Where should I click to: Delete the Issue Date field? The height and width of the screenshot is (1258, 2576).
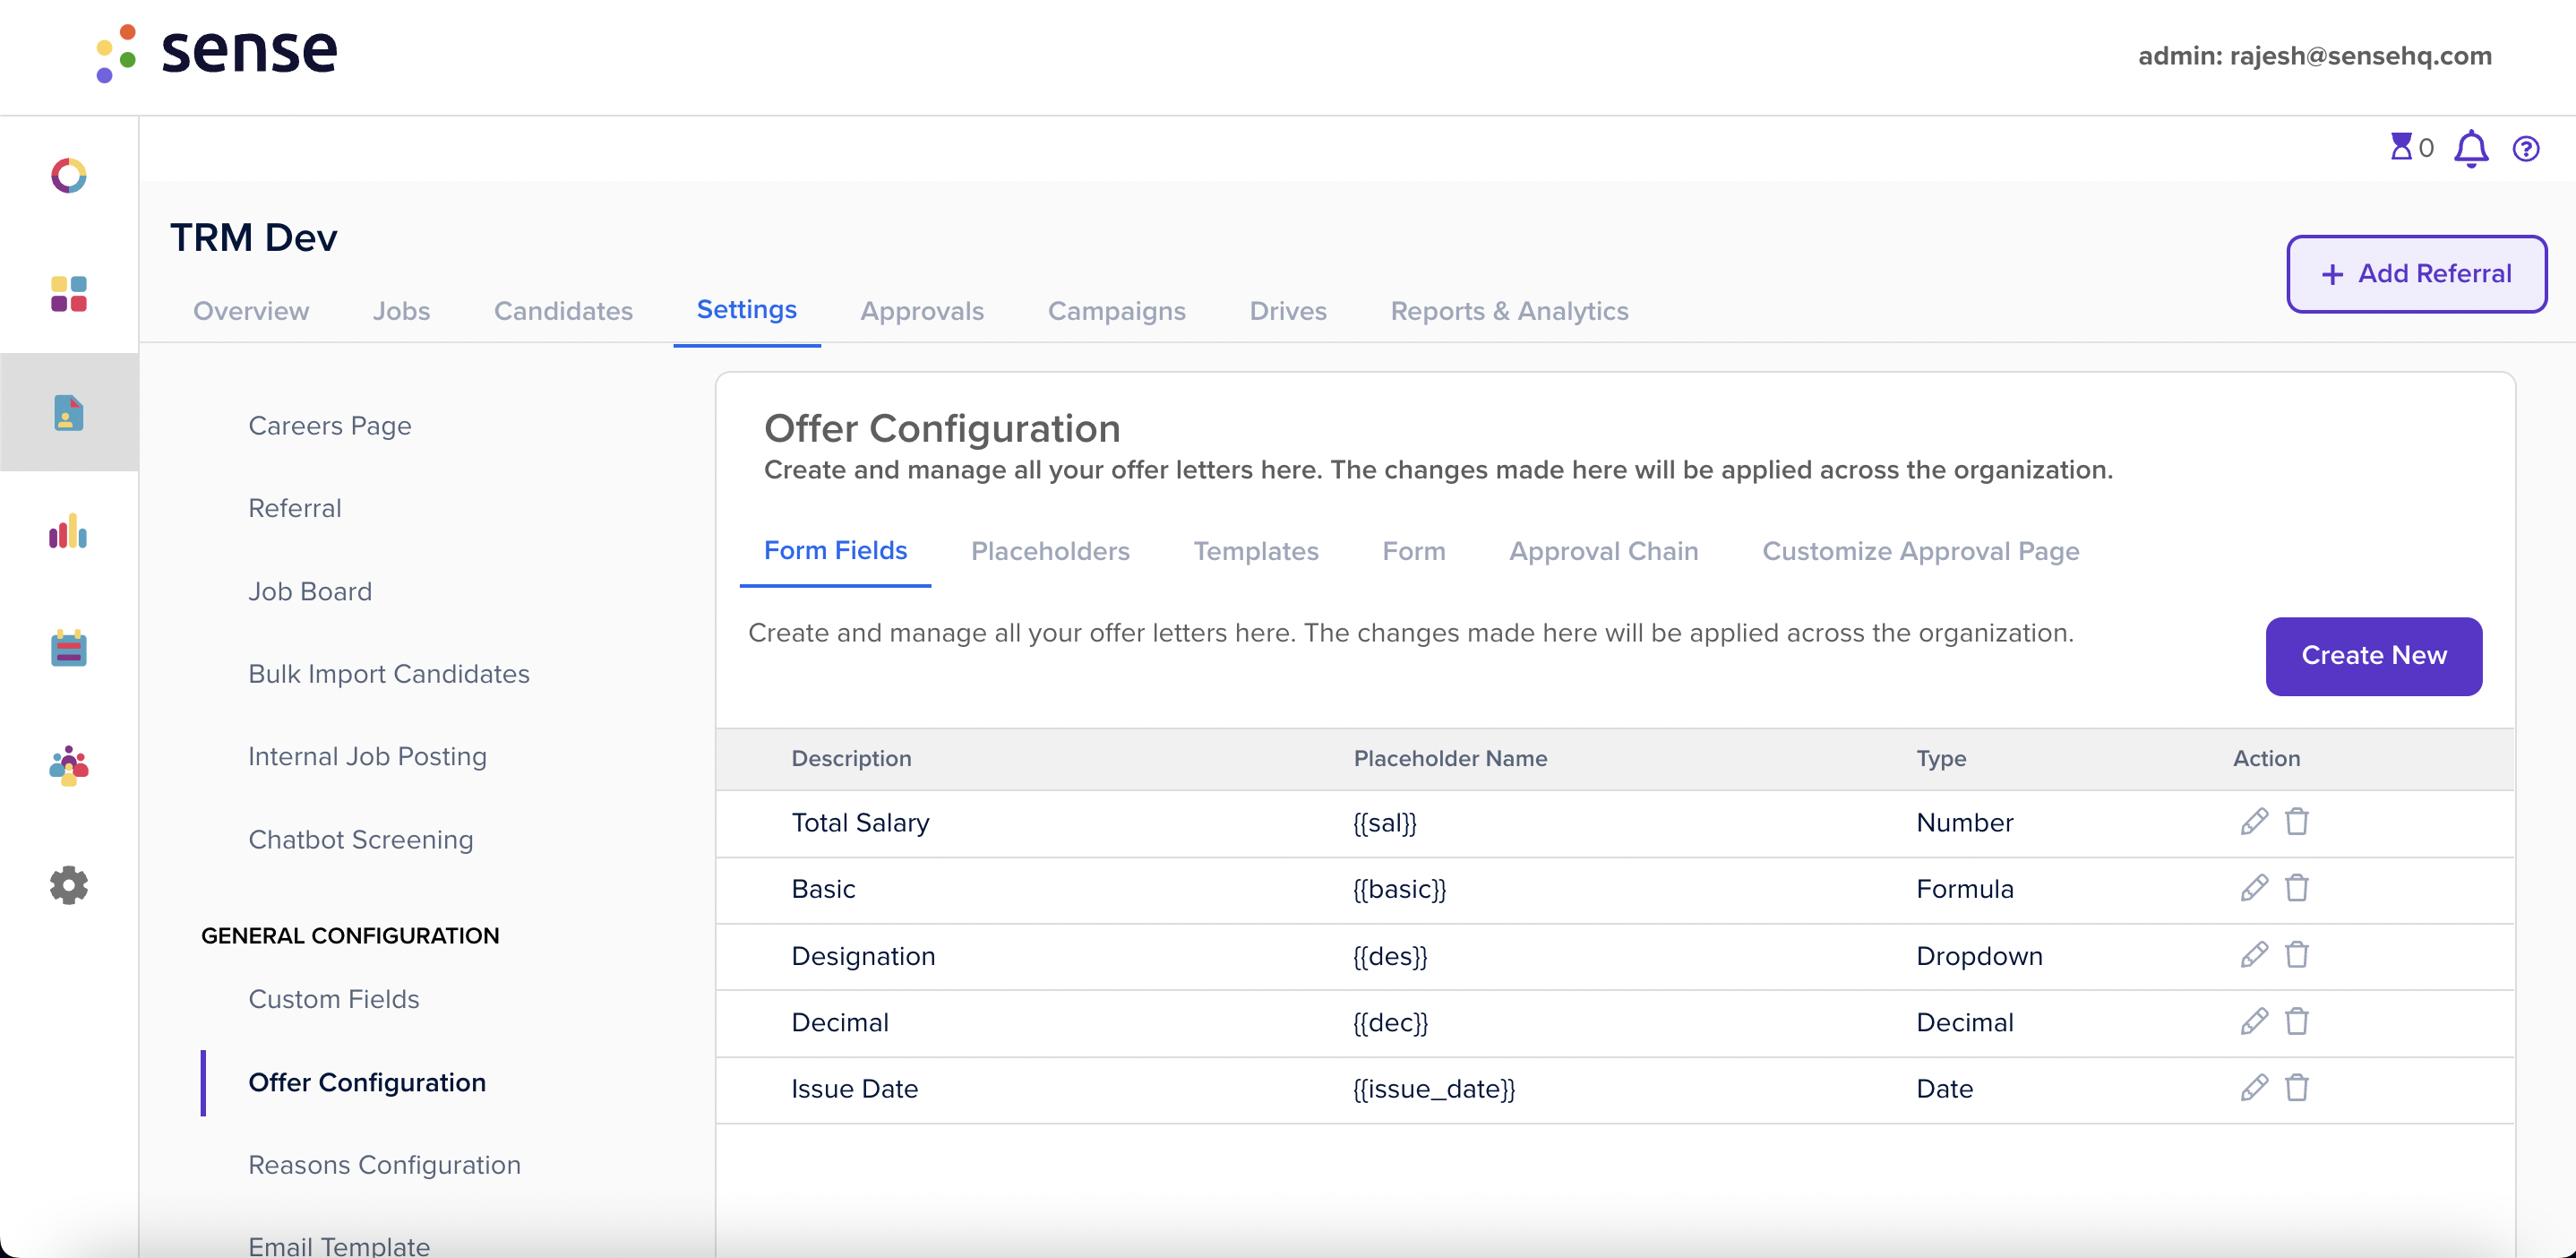[2297, 1088]
